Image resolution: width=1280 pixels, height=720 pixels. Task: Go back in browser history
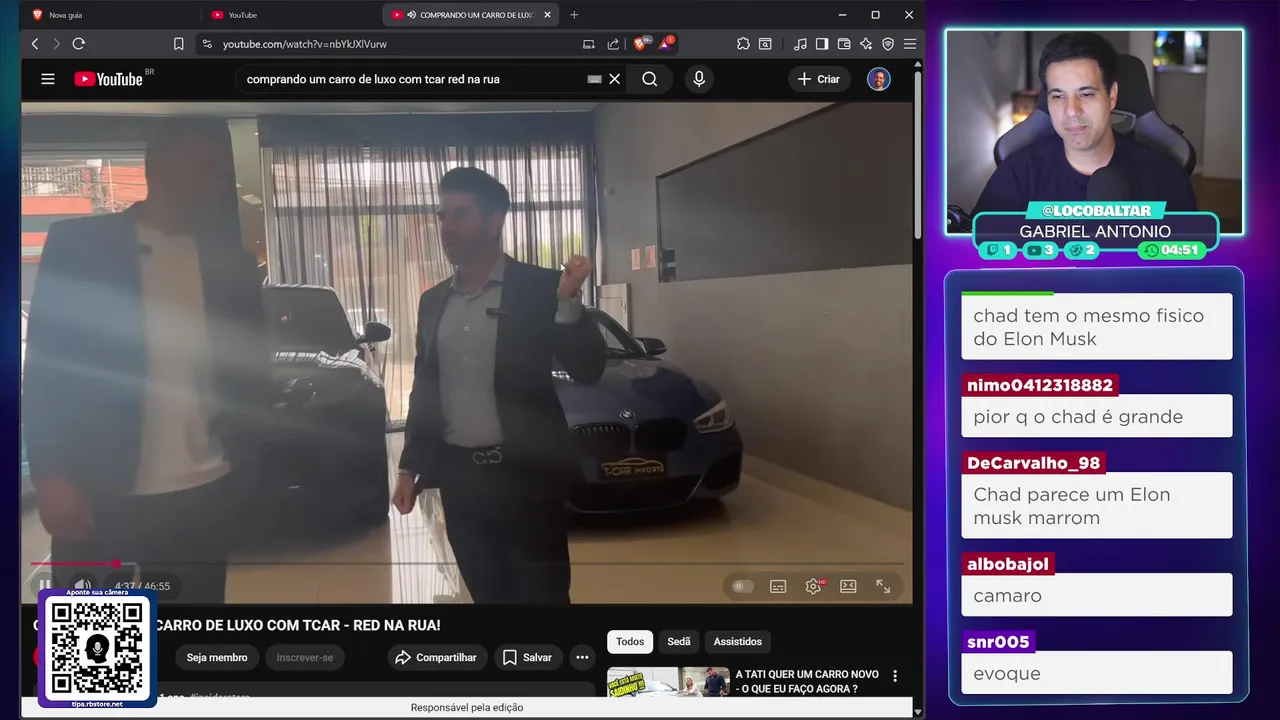[35, 44]
